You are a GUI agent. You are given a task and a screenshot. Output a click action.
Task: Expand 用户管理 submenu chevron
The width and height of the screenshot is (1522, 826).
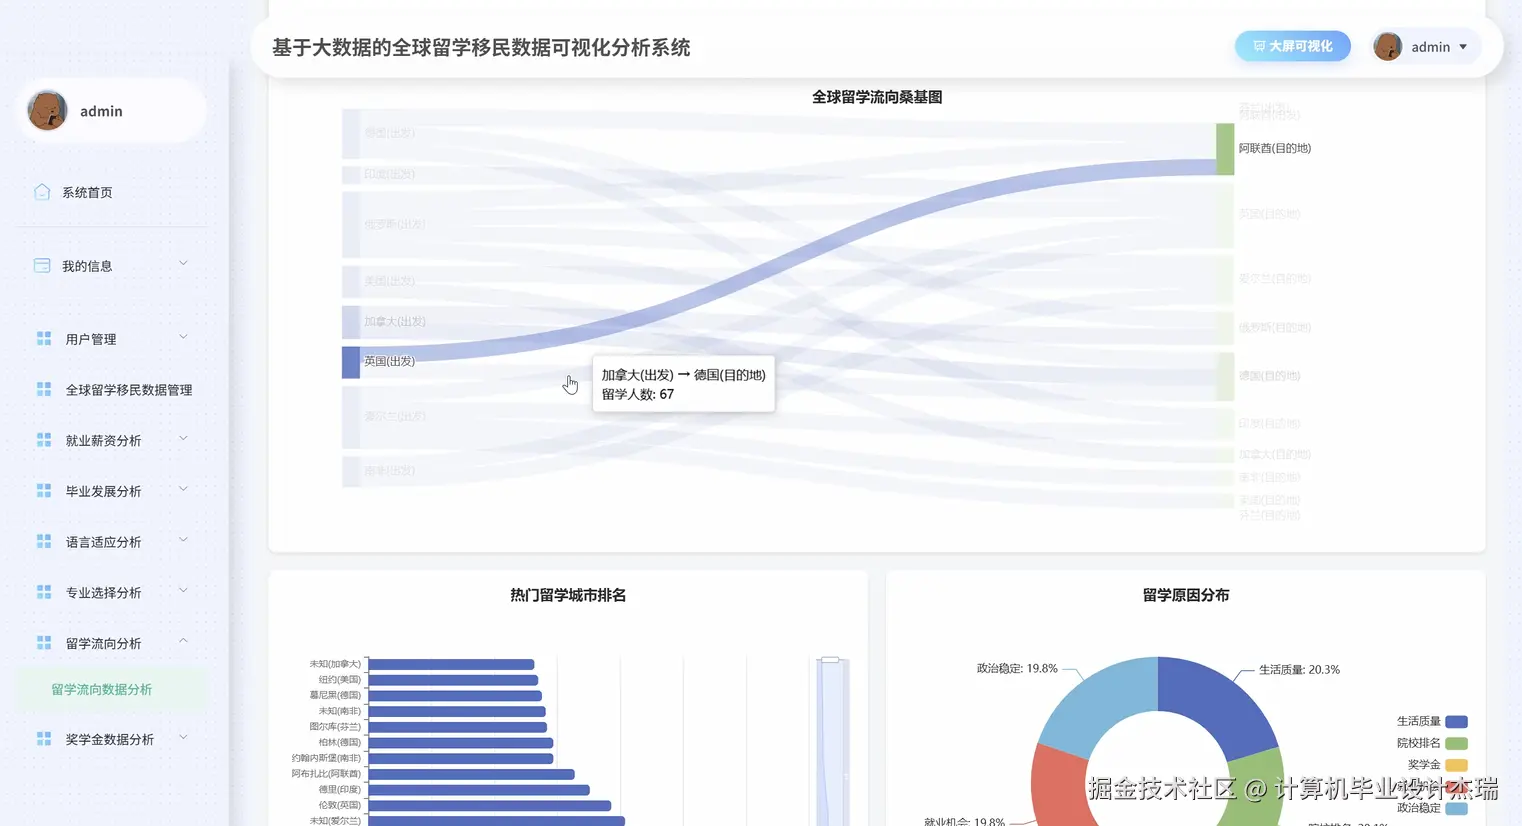click(183, 337)
